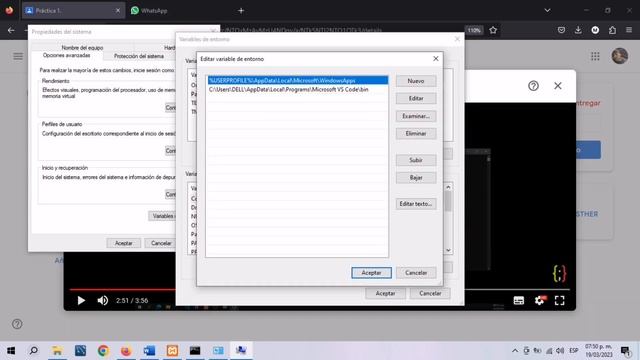
Task: Click Aceptar in Propiedades del sistema
Action: click(123, 243)
